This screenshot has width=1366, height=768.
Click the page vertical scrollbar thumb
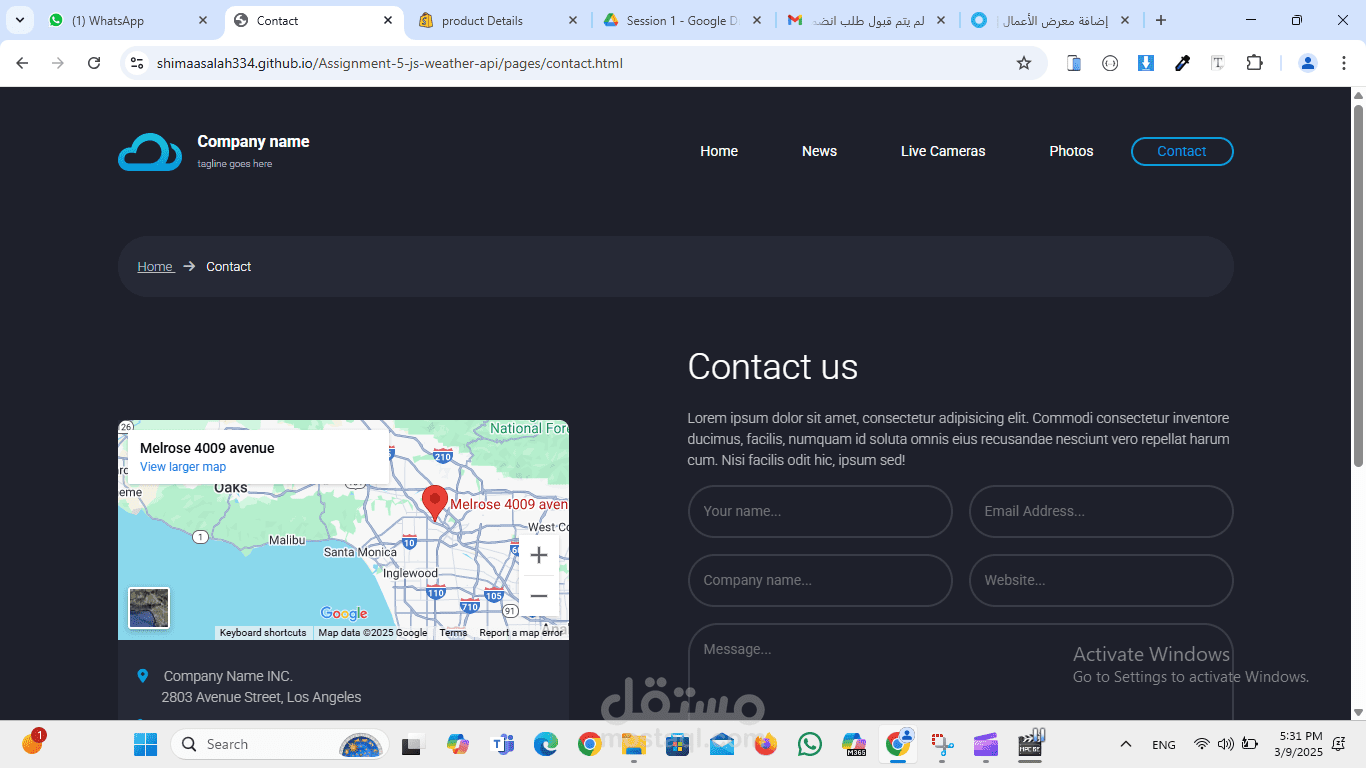1358,285
